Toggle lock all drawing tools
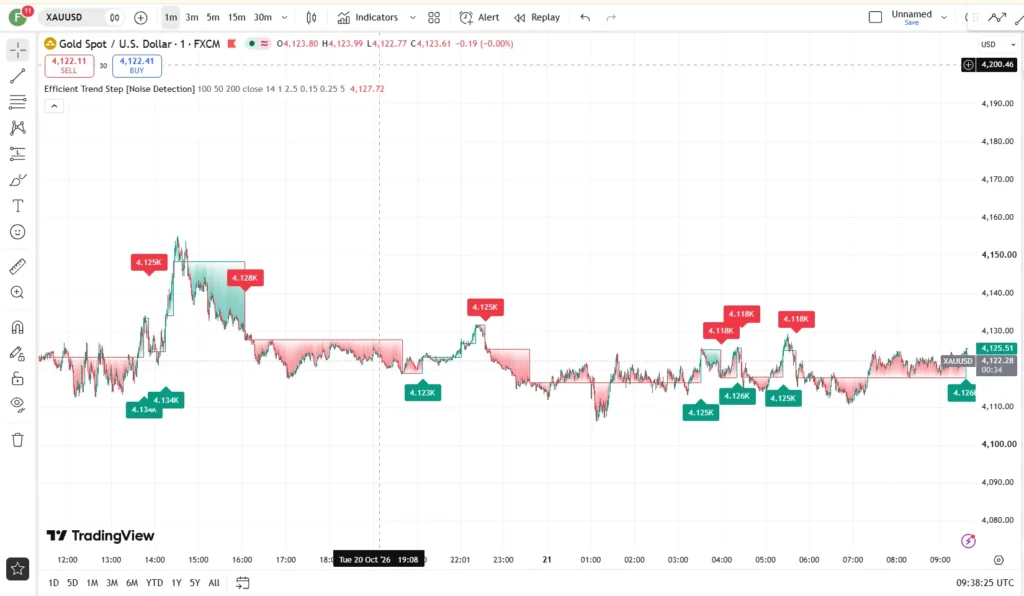Screen dimensions: 1024x596 coord(18,379)
